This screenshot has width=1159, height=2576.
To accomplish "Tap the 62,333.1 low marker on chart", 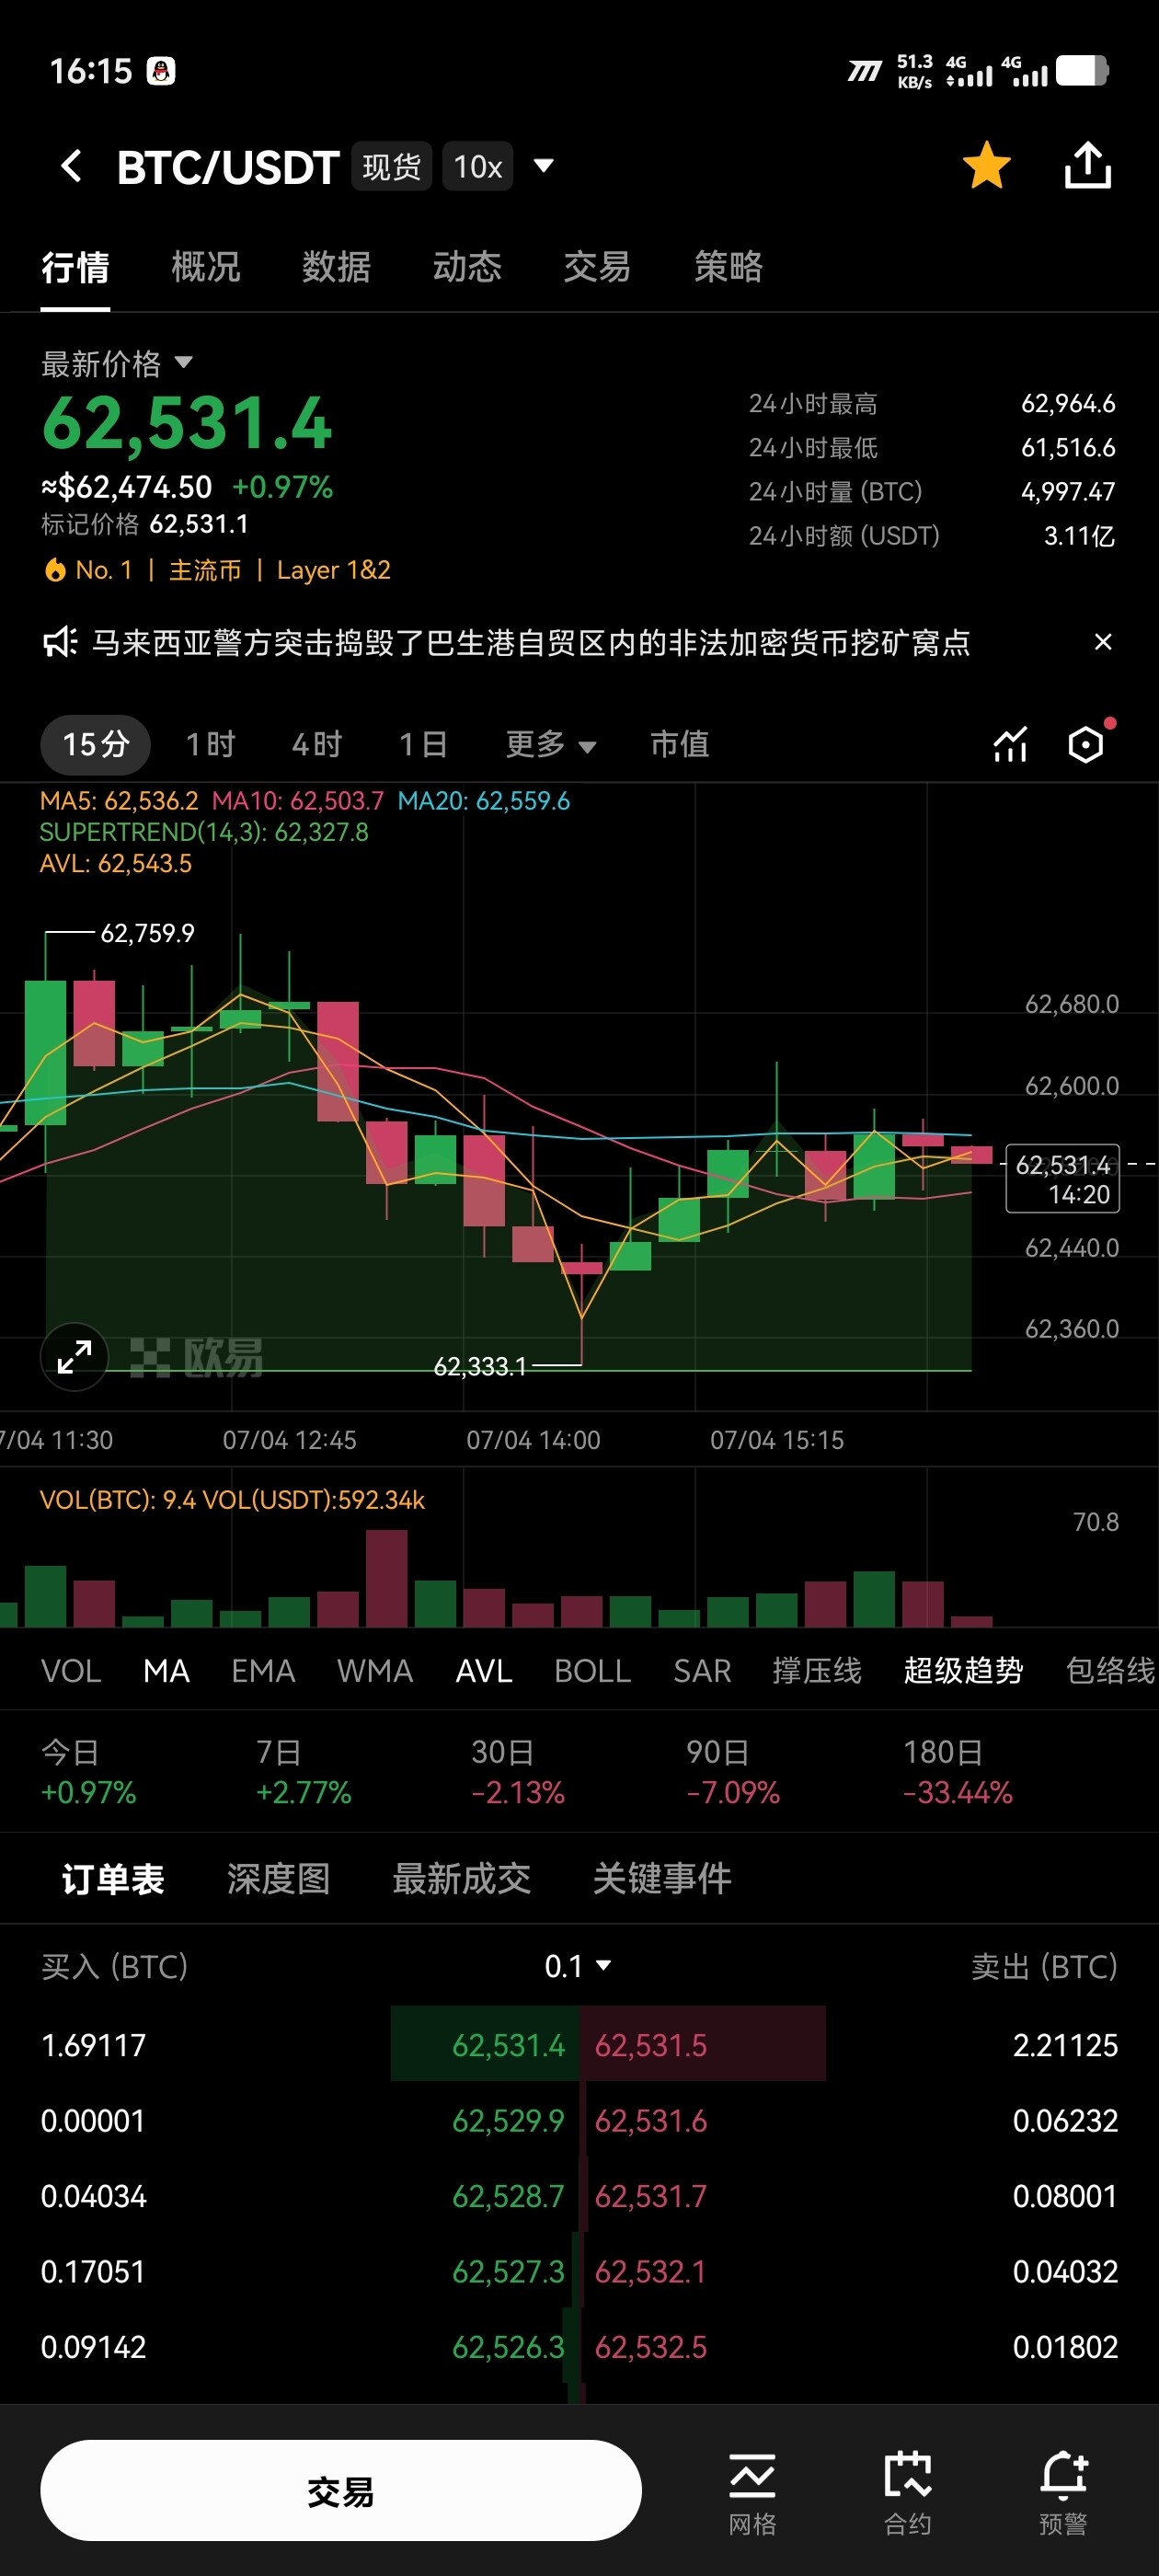I will point(480,1366).
